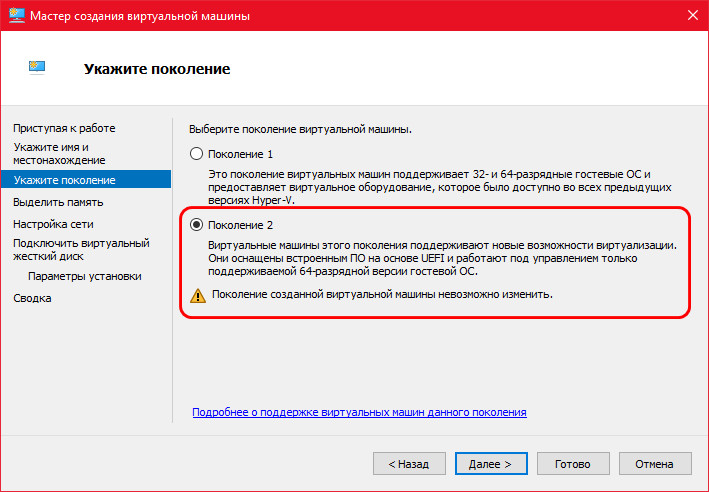The image size is (709, 492).
Task: Cancel the wizard with Отмена
Action: click(x=655, y=464)
